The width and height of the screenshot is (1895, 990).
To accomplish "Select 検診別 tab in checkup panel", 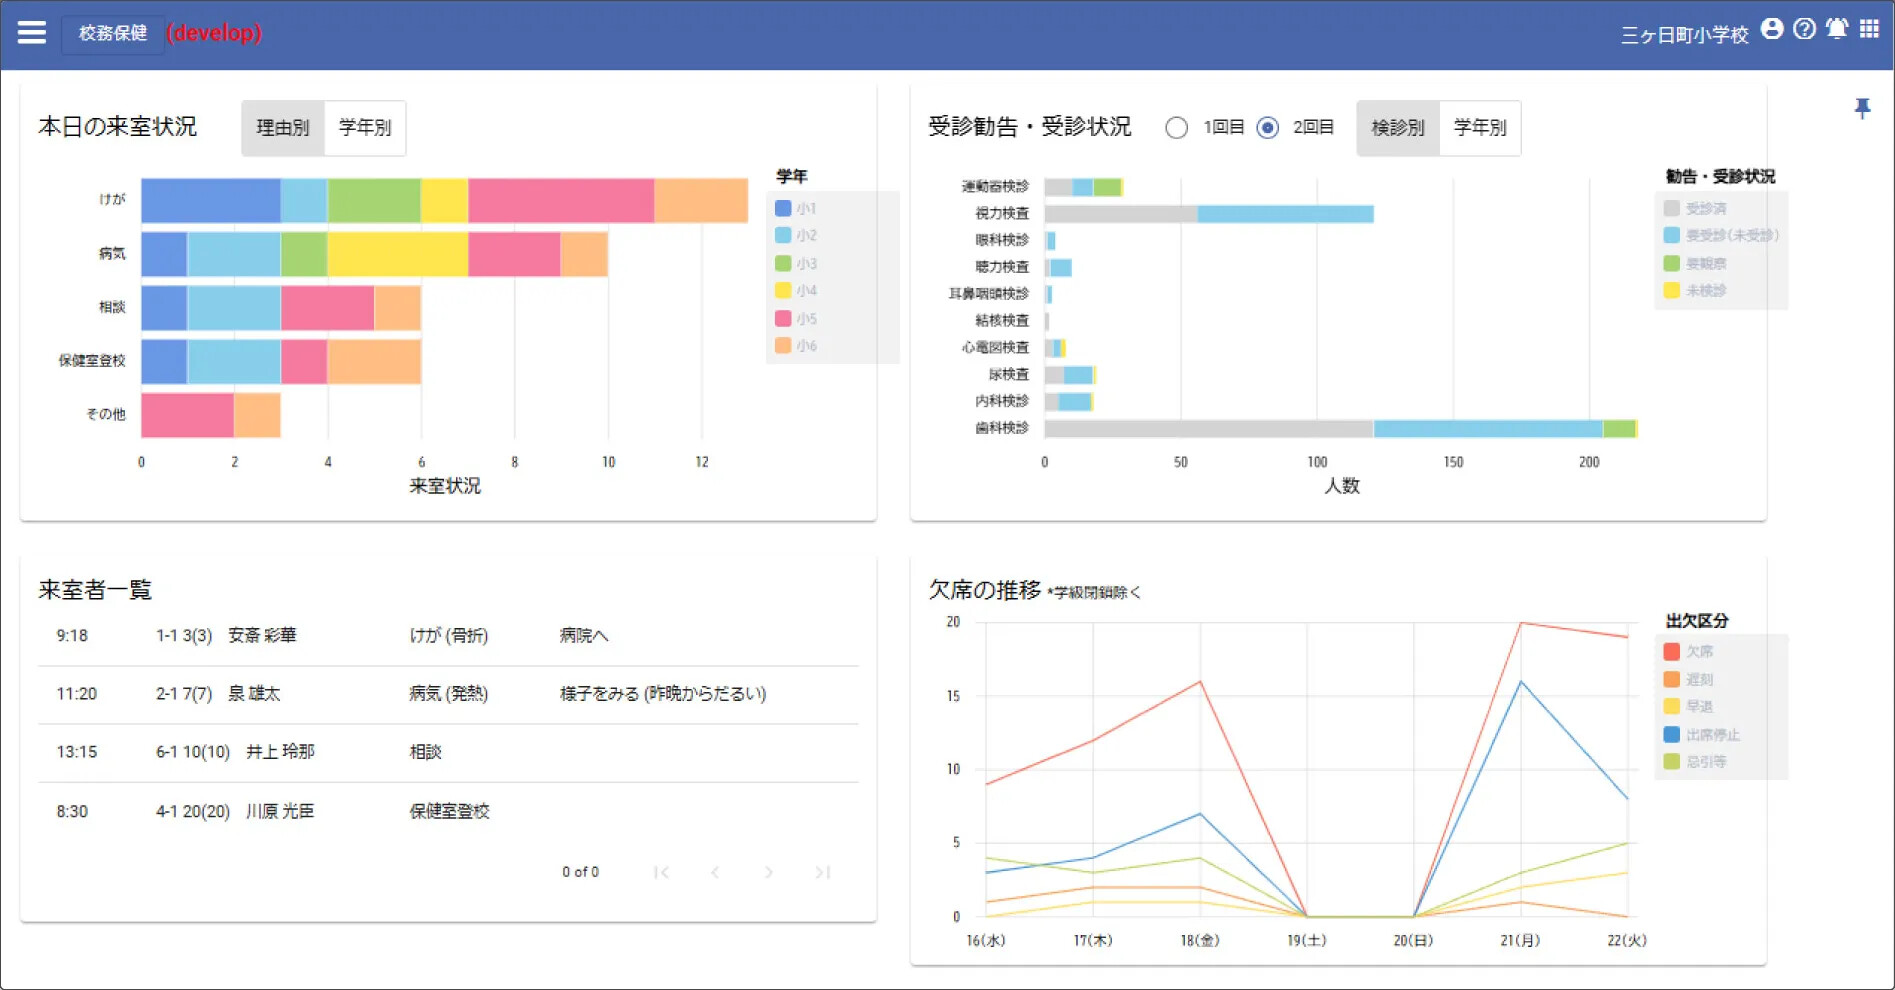I will (1397, 128).
